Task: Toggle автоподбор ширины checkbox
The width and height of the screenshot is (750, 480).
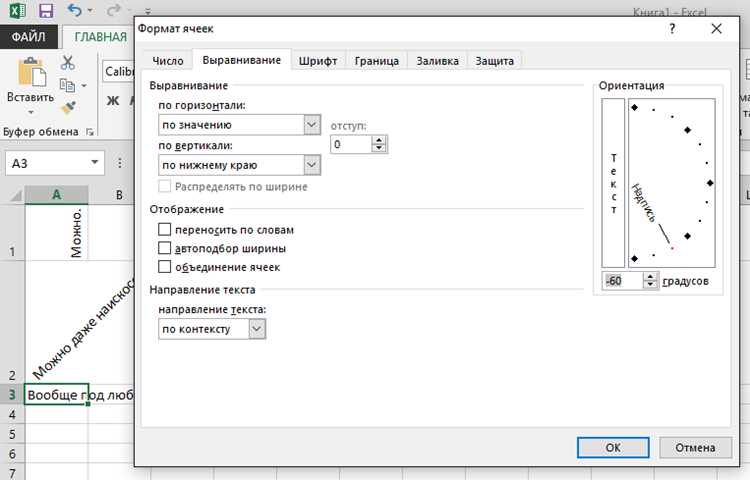Action: click(x=164, y=248)
